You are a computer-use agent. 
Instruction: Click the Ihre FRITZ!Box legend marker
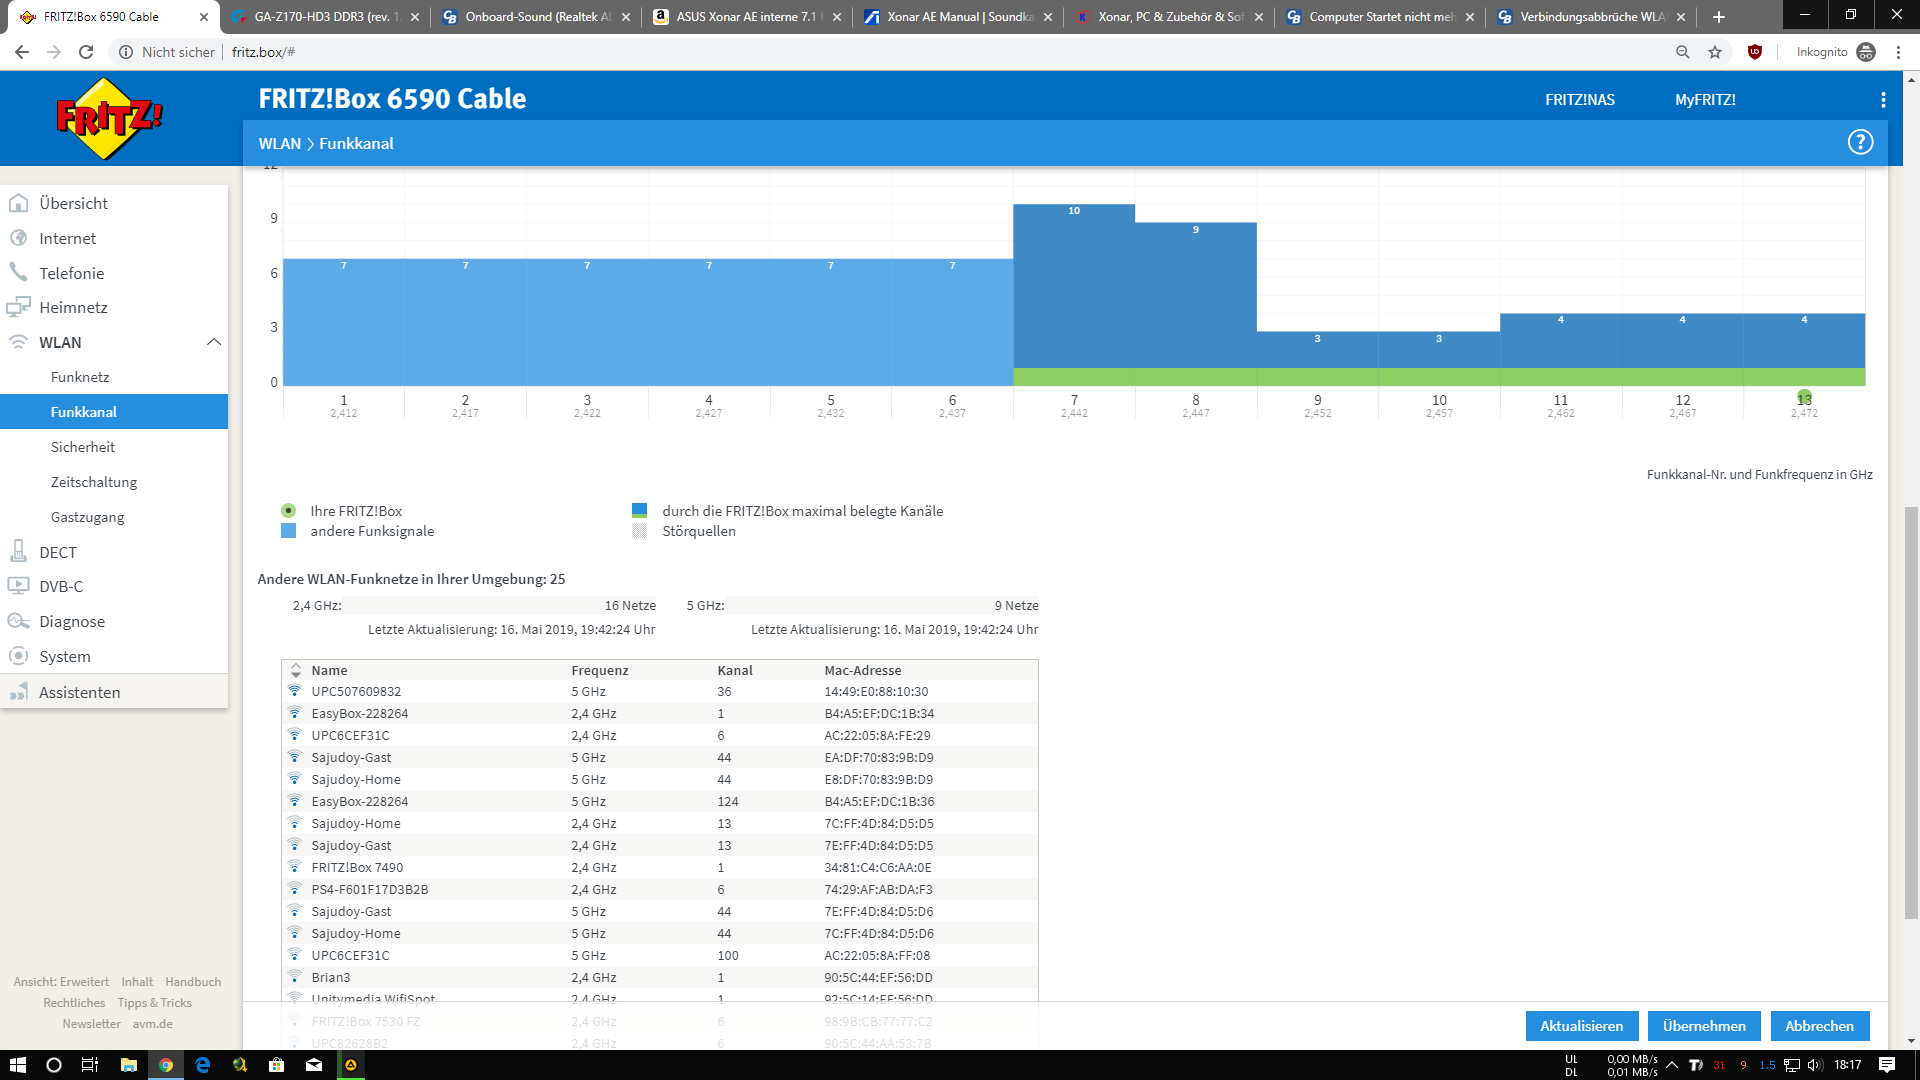click(x=288, y=510)
